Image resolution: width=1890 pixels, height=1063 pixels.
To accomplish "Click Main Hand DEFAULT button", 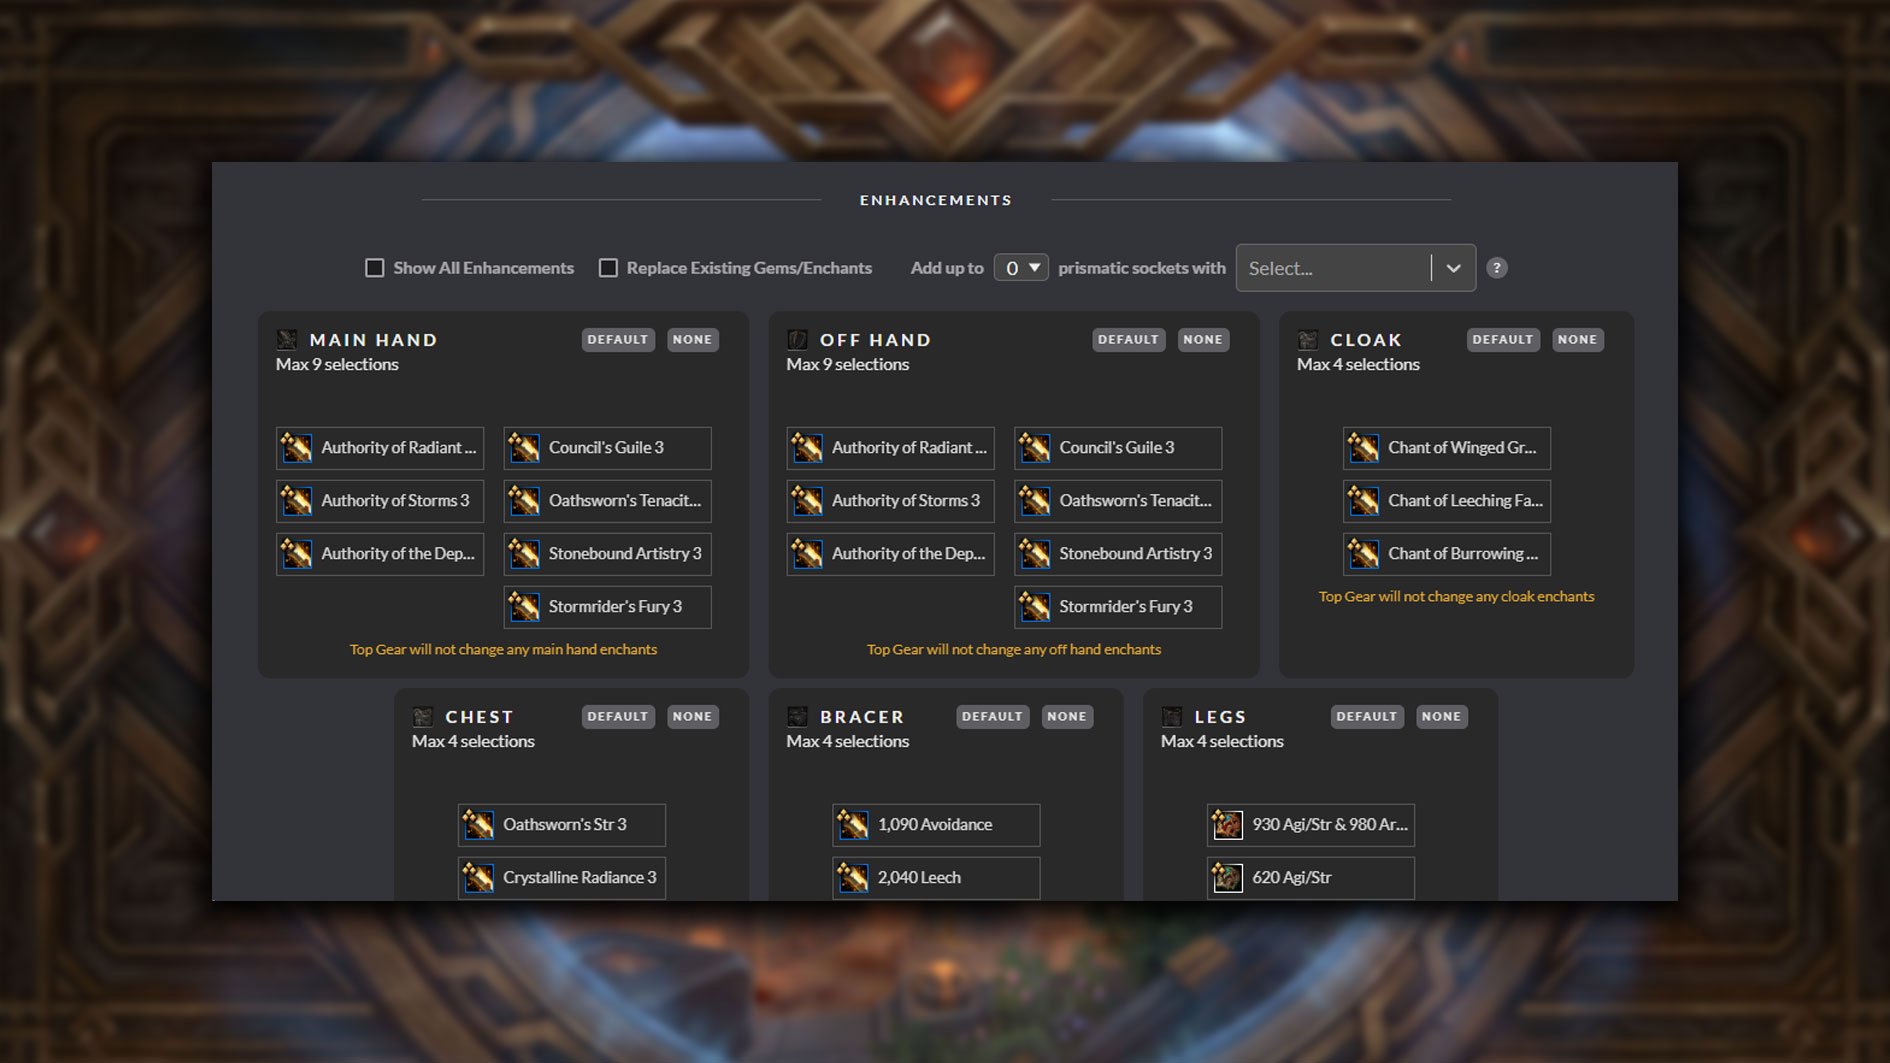I will tap(618, 340).
